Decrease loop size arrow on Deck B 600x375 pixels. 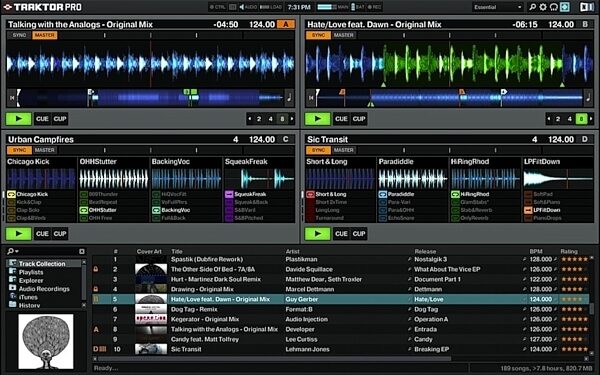pos(549,119)
